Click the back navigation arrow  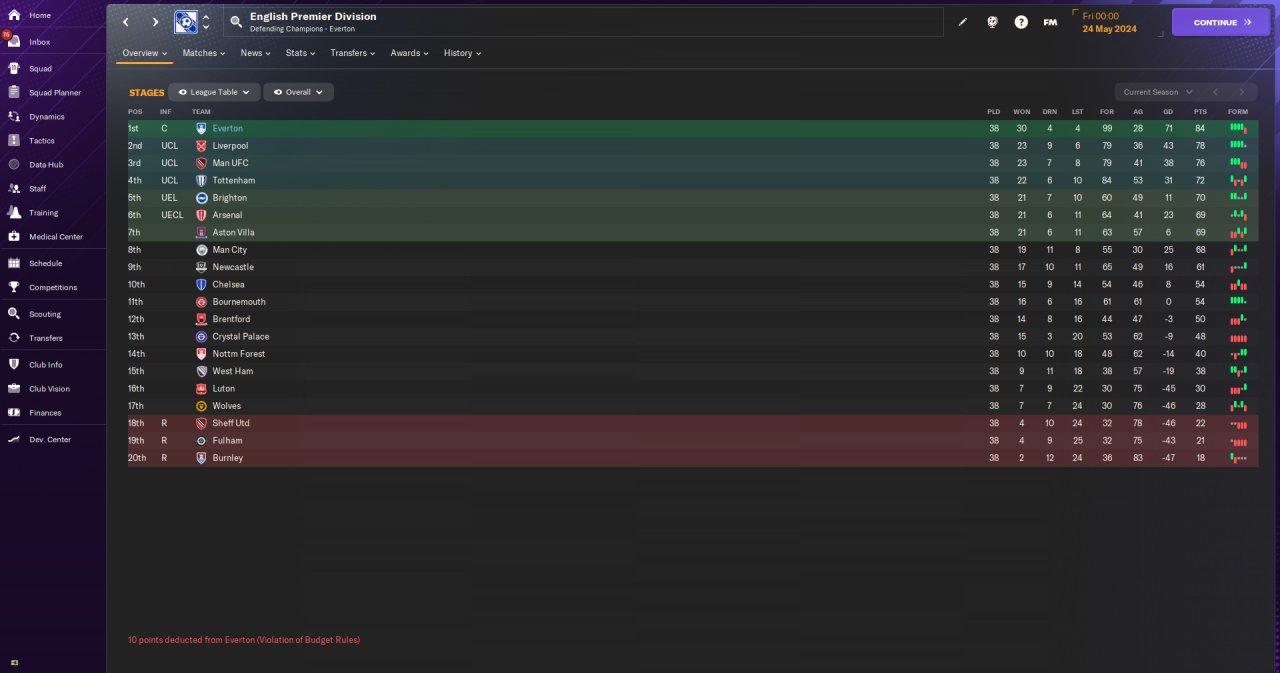pos(126,22)
